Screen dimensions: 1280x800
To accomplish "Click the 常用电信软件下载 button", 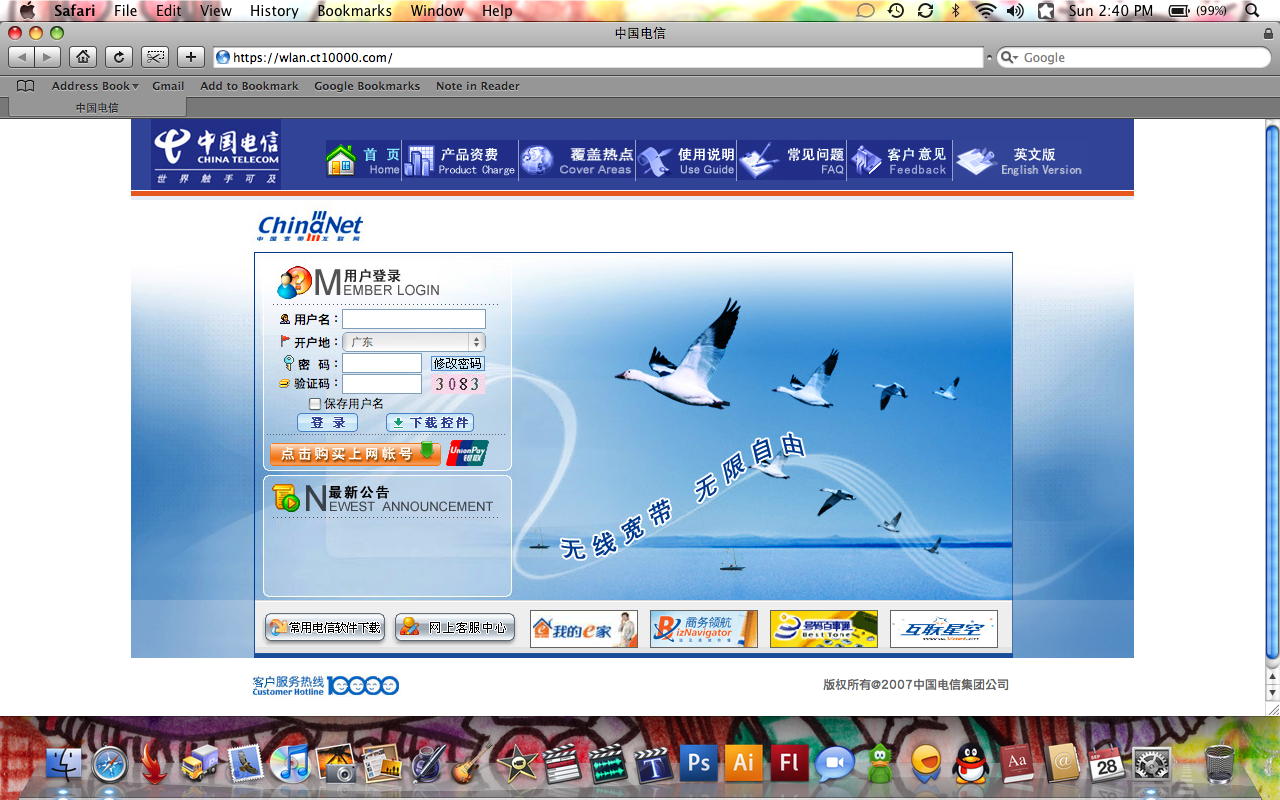I will coord(325,628).
